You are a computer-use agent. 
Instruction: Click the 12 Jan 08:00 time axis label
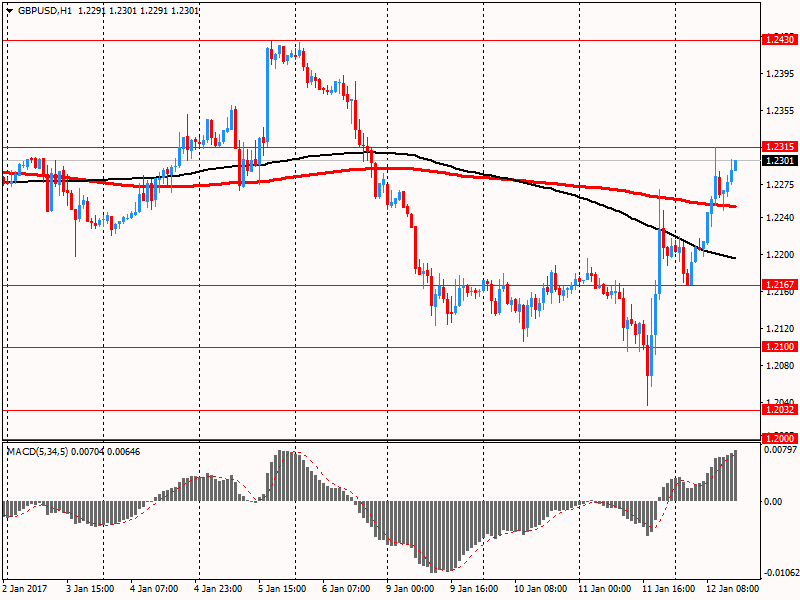click(733, 589)
